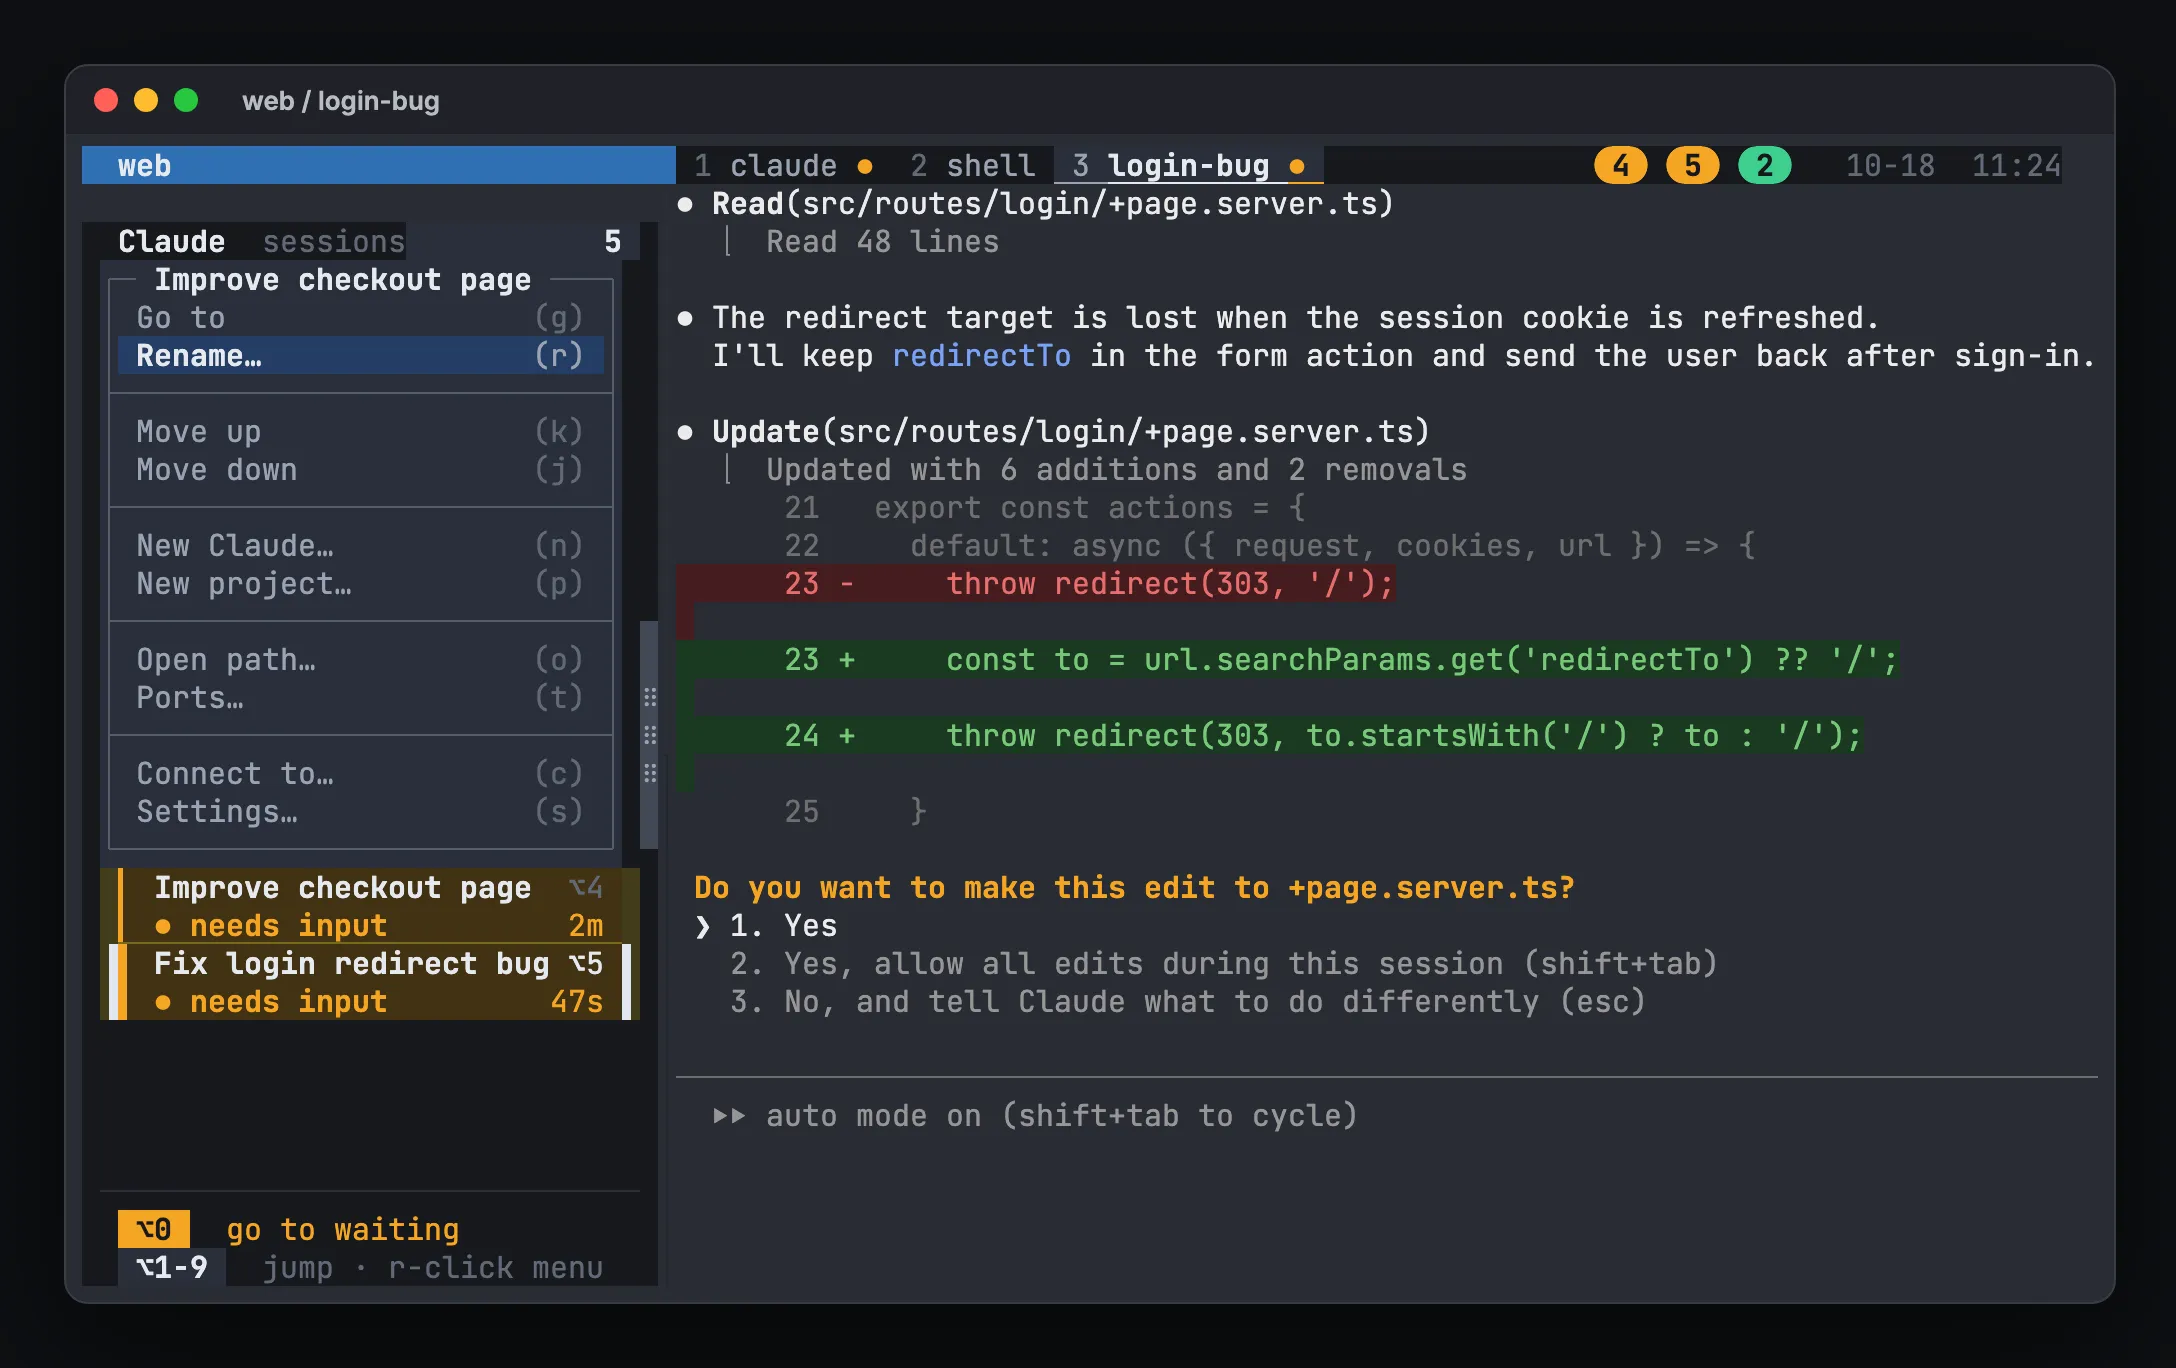Switch to the 2 shell tab
The image size is (2176, 1368).
(x=973, y=165)
